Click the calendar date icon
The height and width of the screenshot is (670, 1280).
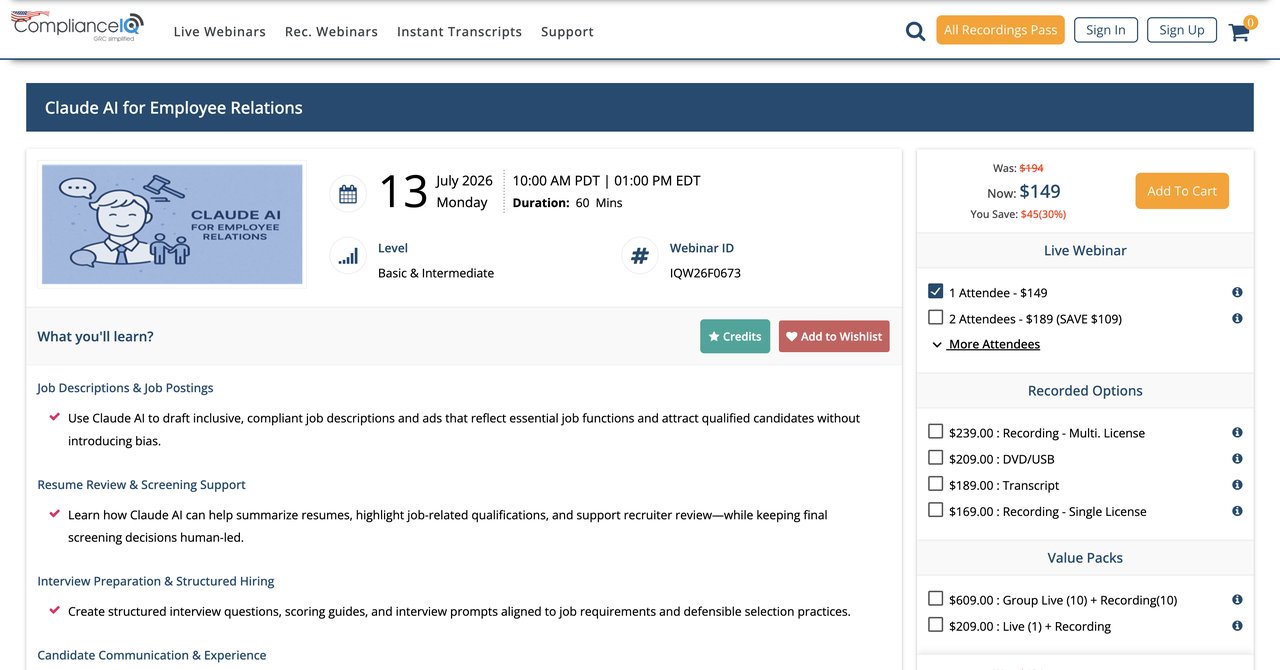[348, 194]
